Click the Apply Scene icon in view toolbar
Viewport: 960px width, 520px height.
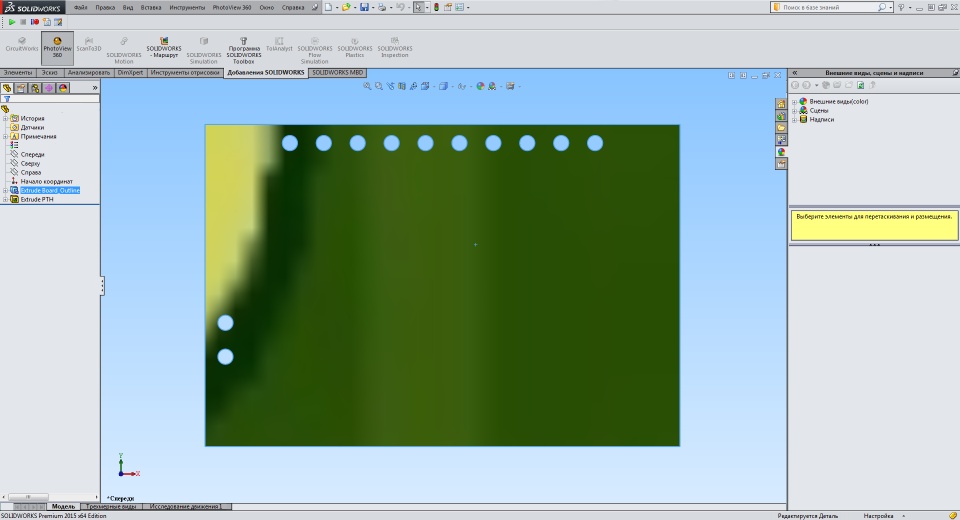point(492,86)
